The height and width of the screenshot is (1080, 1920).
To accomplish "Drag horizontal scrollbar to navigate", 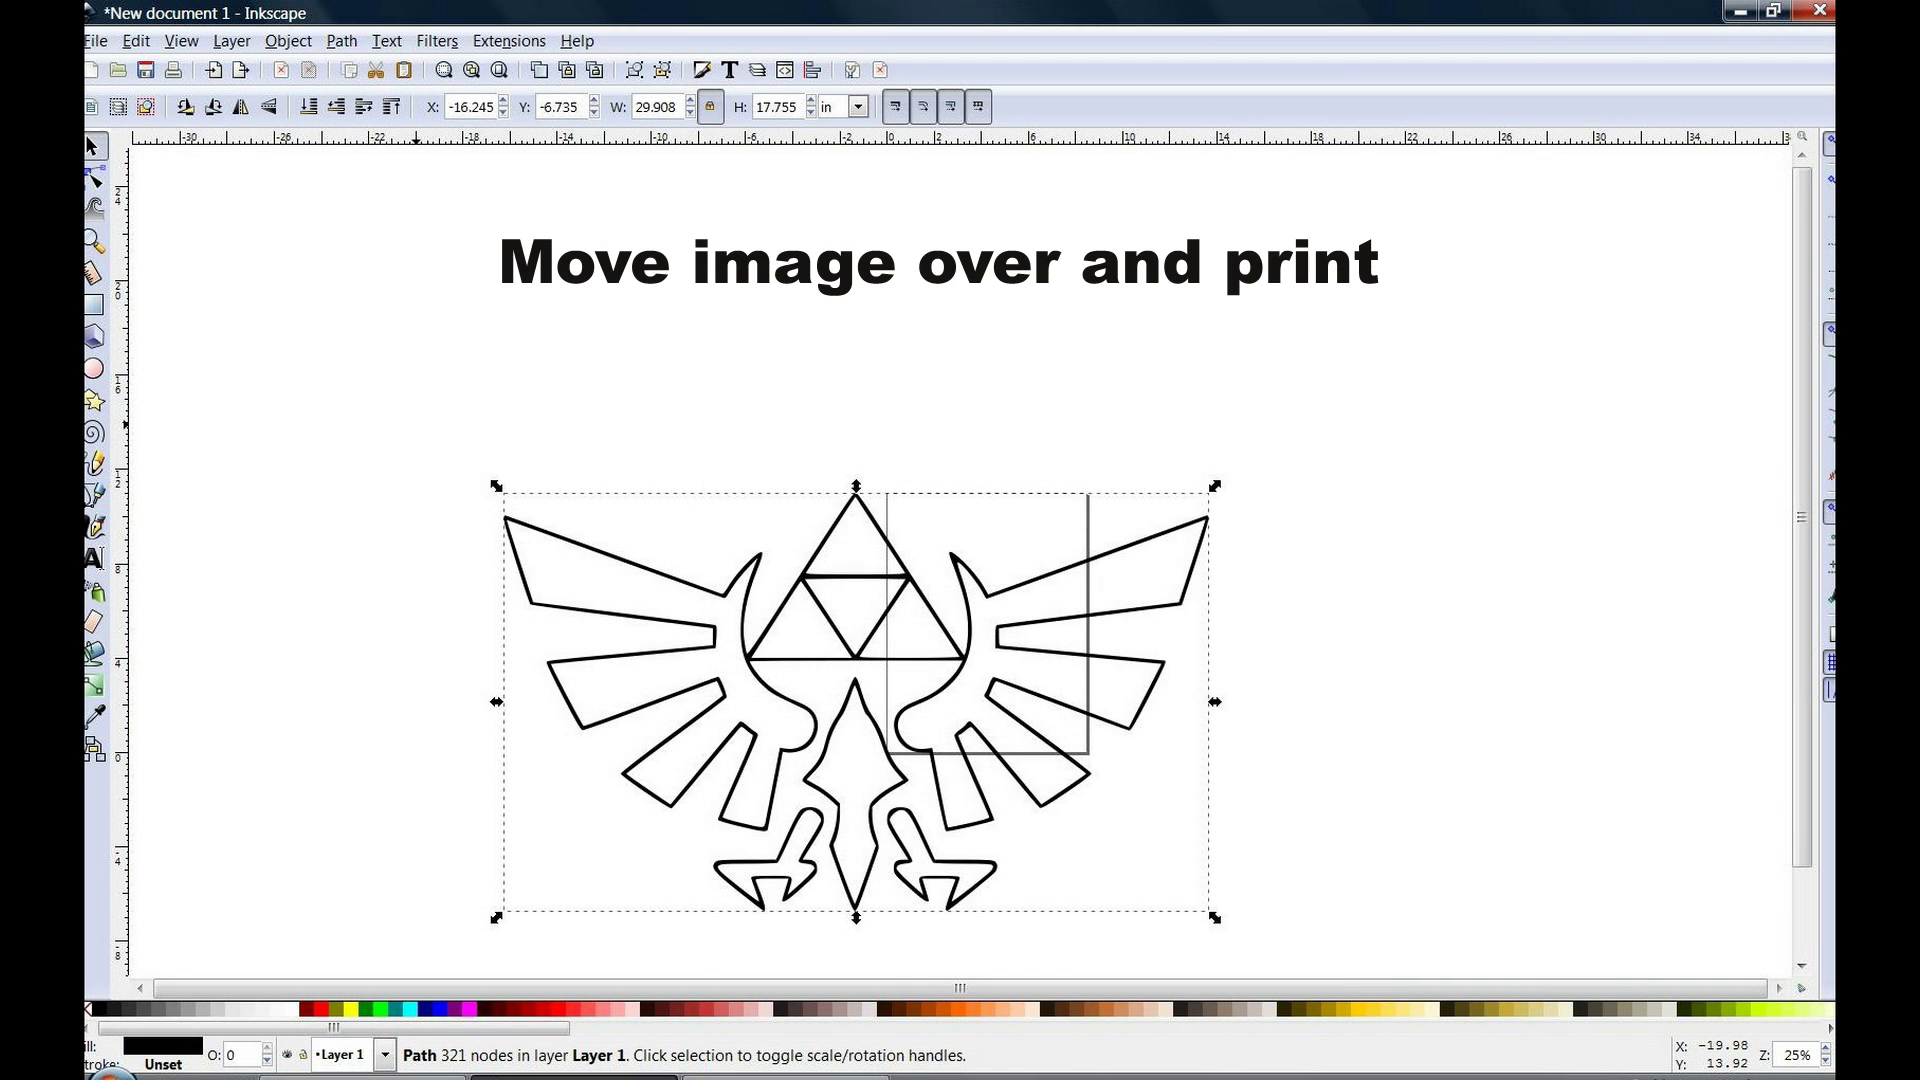I will [x=960, y=986].
